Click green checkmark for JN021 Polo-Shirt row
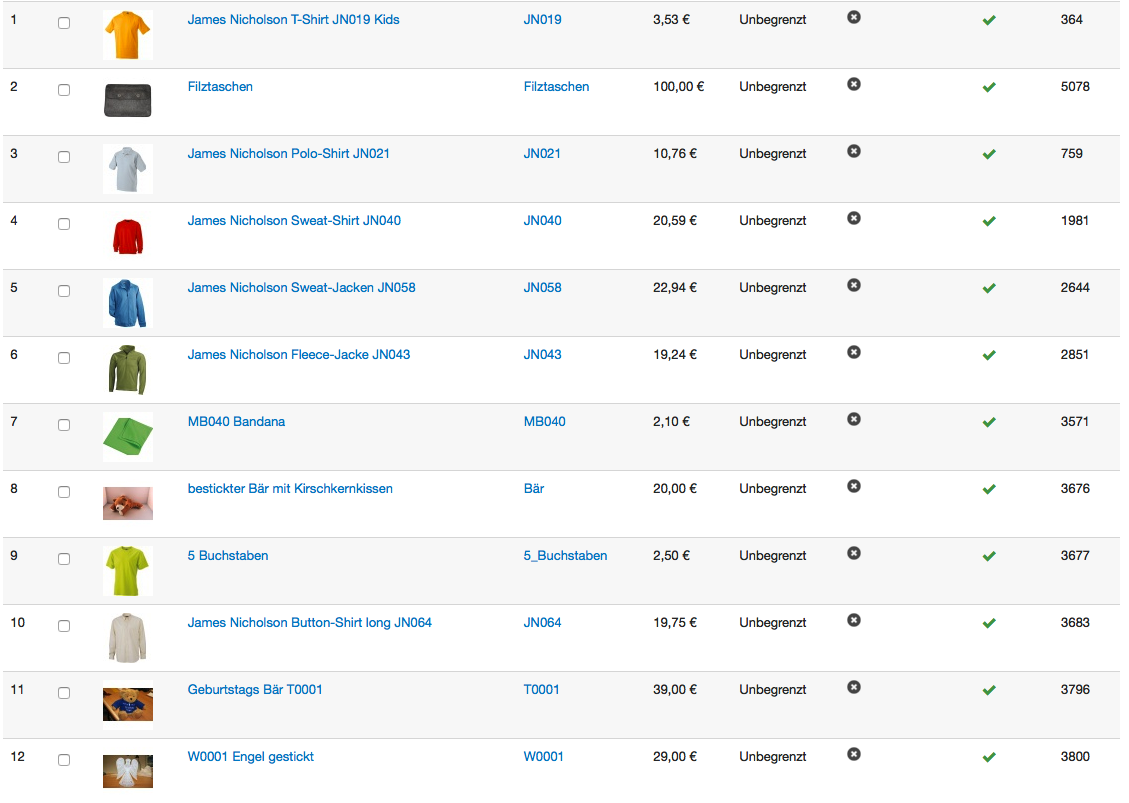This screenshot has width=1129, height=803. [989, 154]
